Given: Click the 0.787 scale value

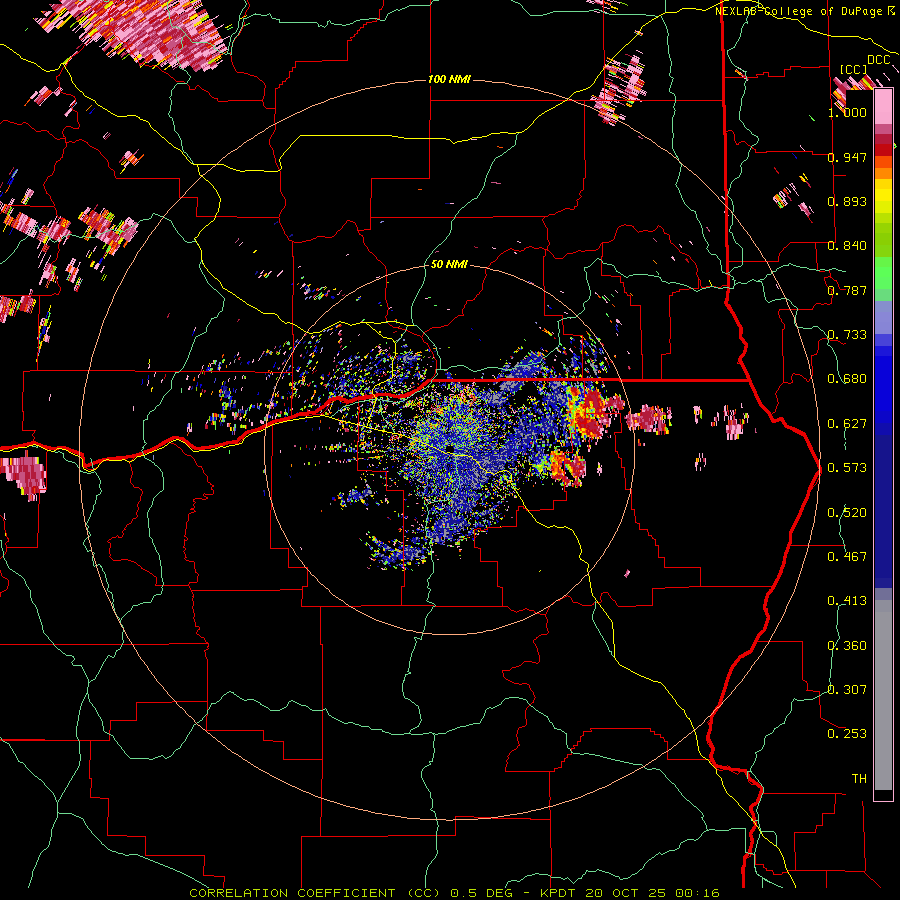Looking at the screenshot, I should pos(847,290).
